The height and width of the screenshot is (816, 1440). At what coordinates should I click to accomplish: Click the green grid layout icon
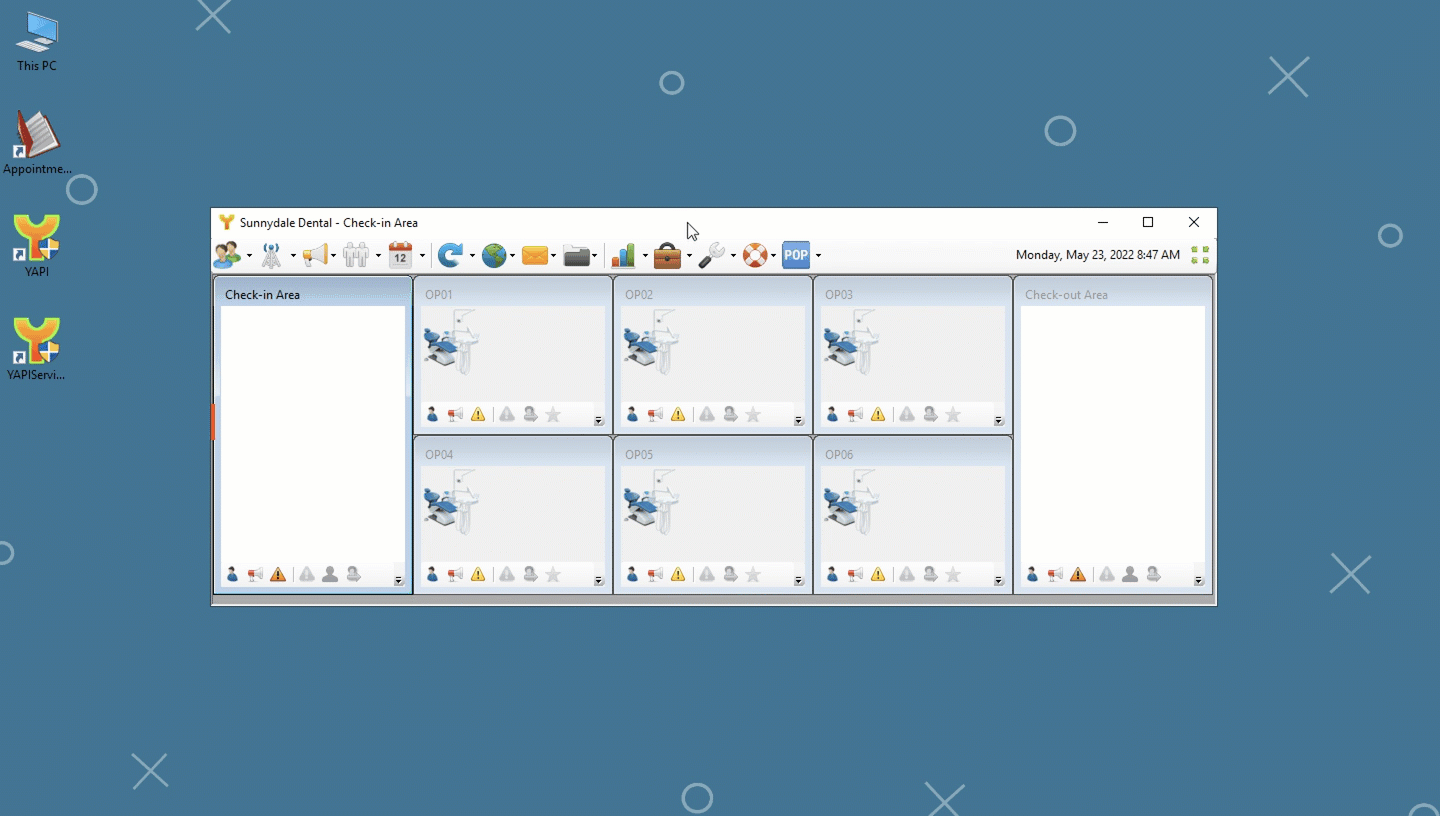pos(1200,255)
